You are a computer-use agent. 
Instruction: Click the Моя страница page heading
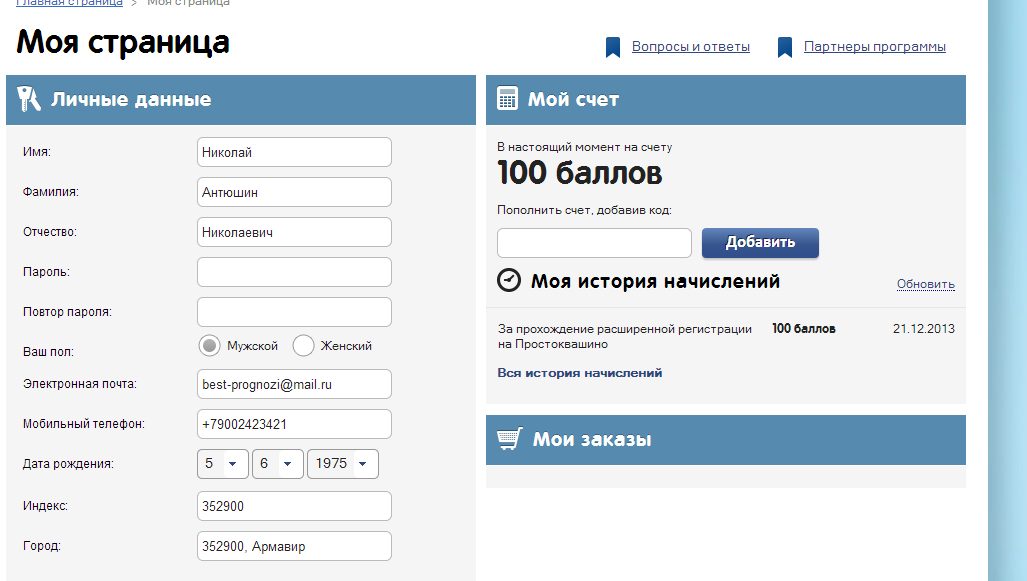[122, 42]
